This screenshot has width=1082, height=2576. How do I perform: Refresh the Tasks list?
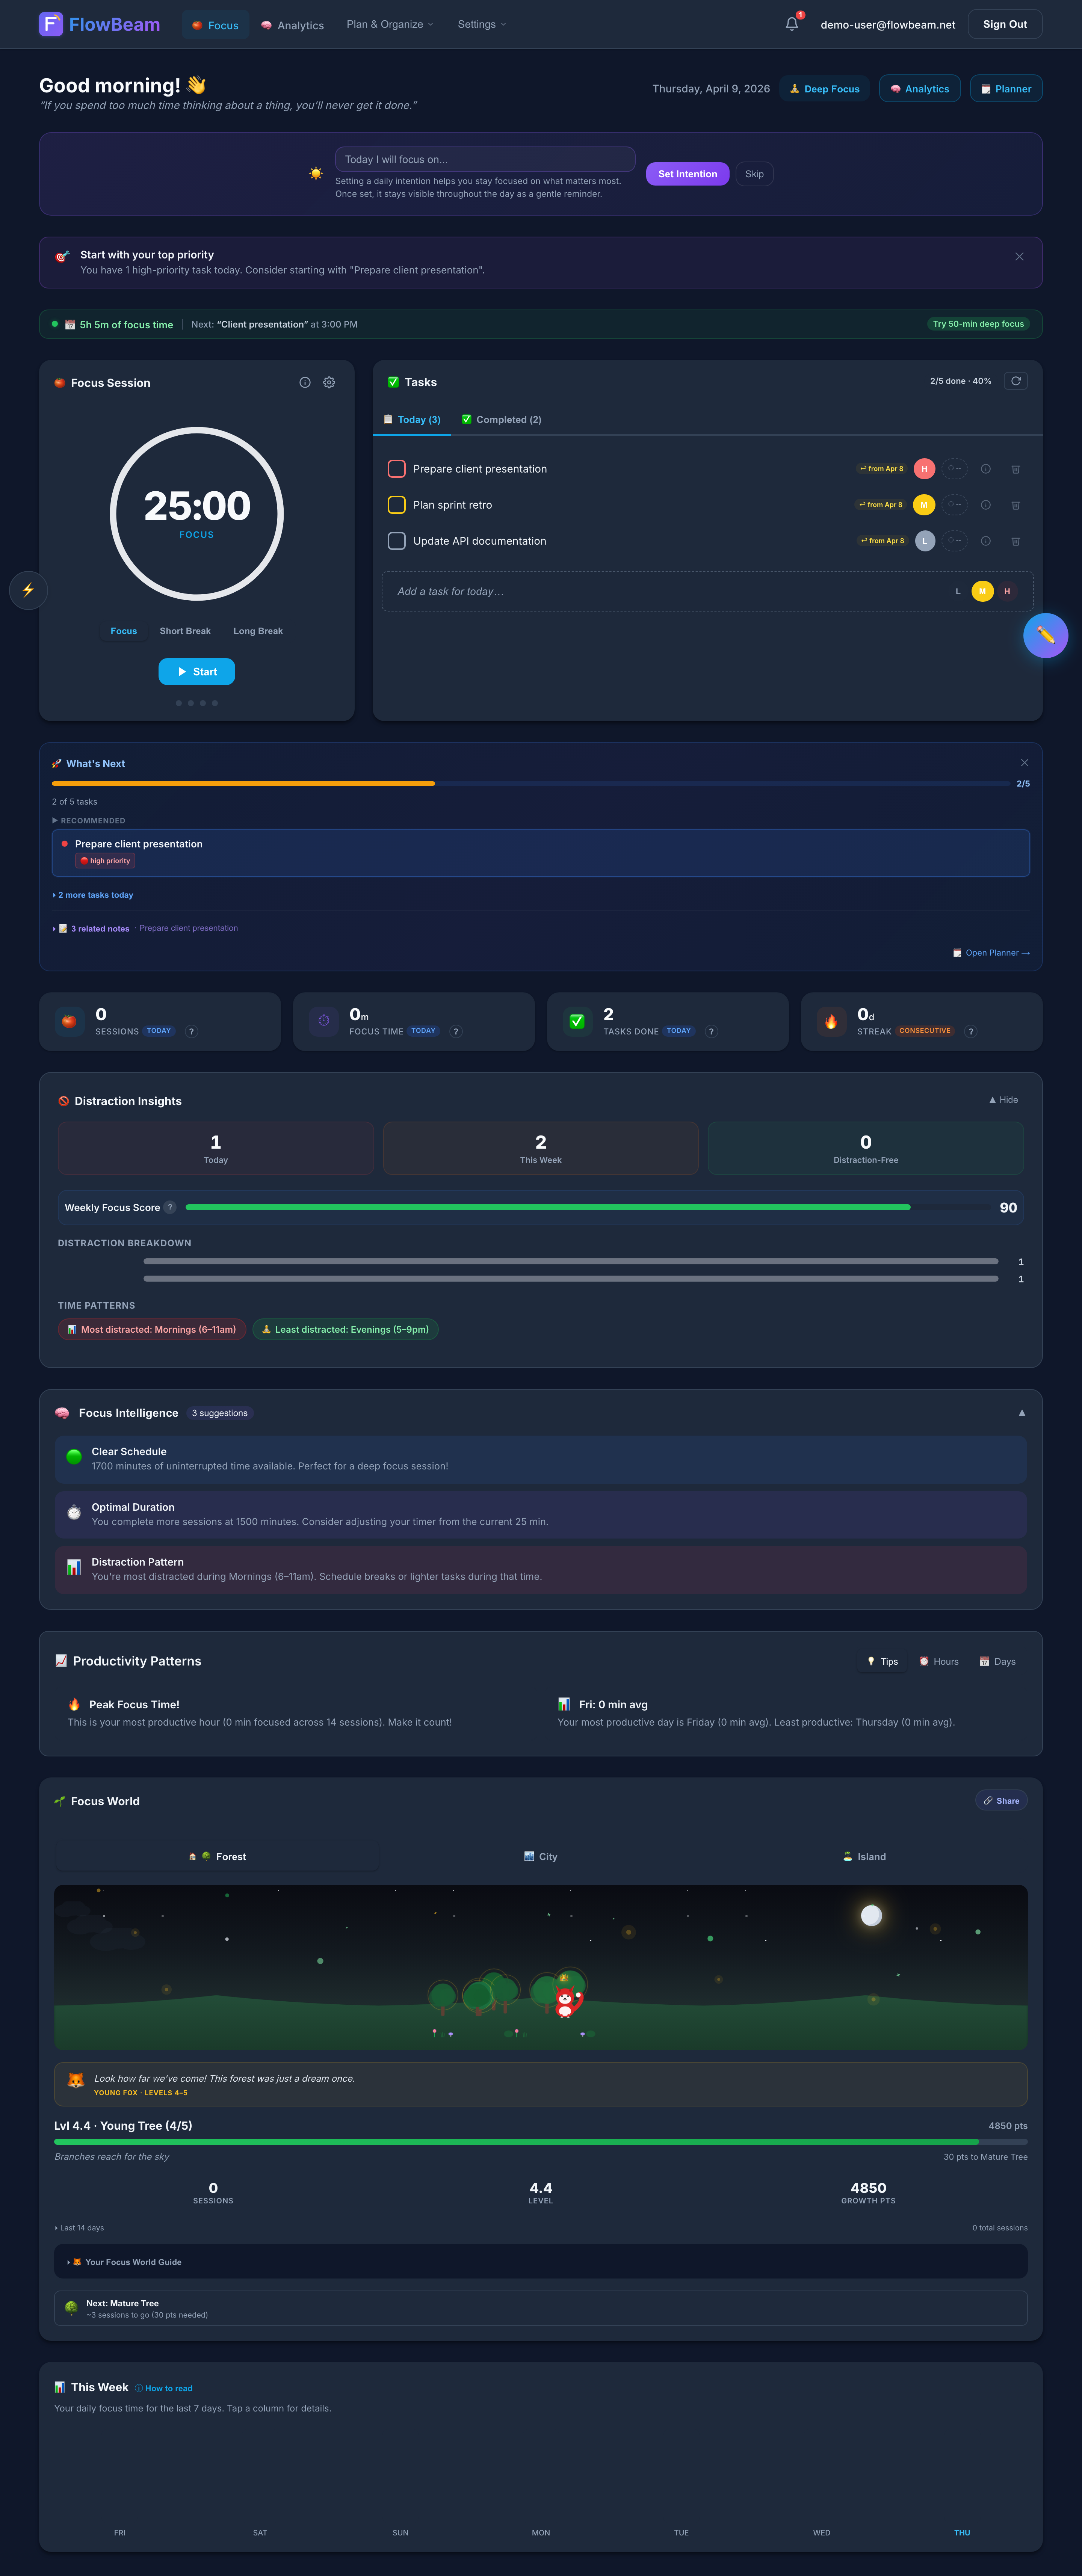click(x=1016, y=381)
